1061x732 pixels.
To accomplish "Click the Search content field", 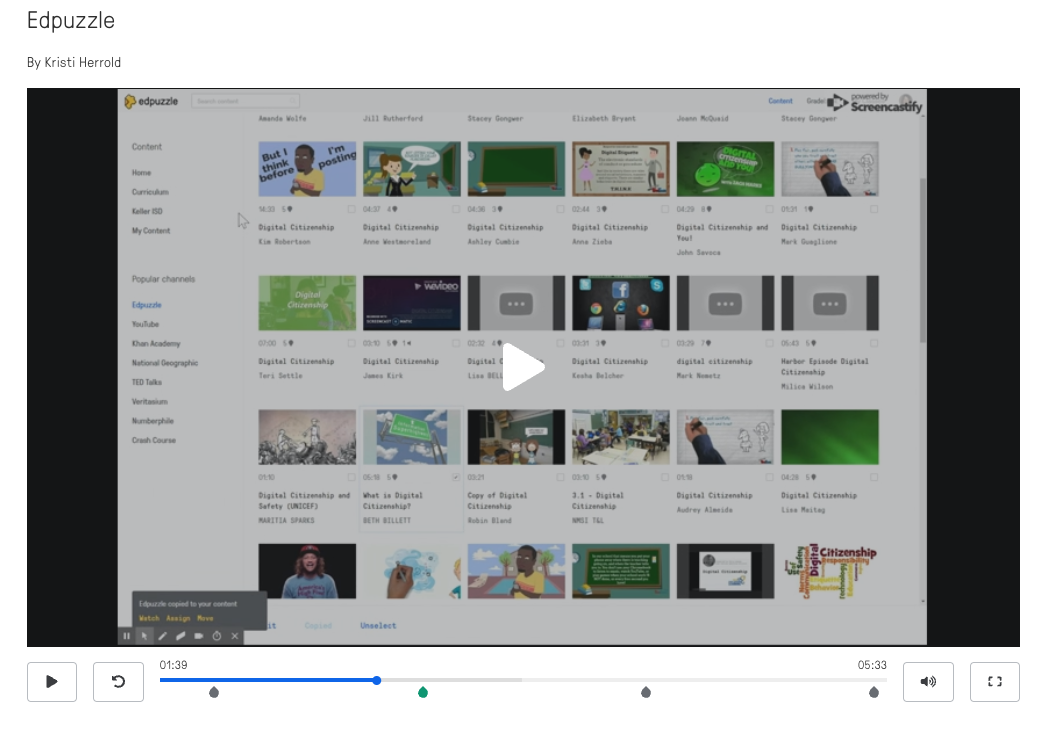I will click(245, 101).
